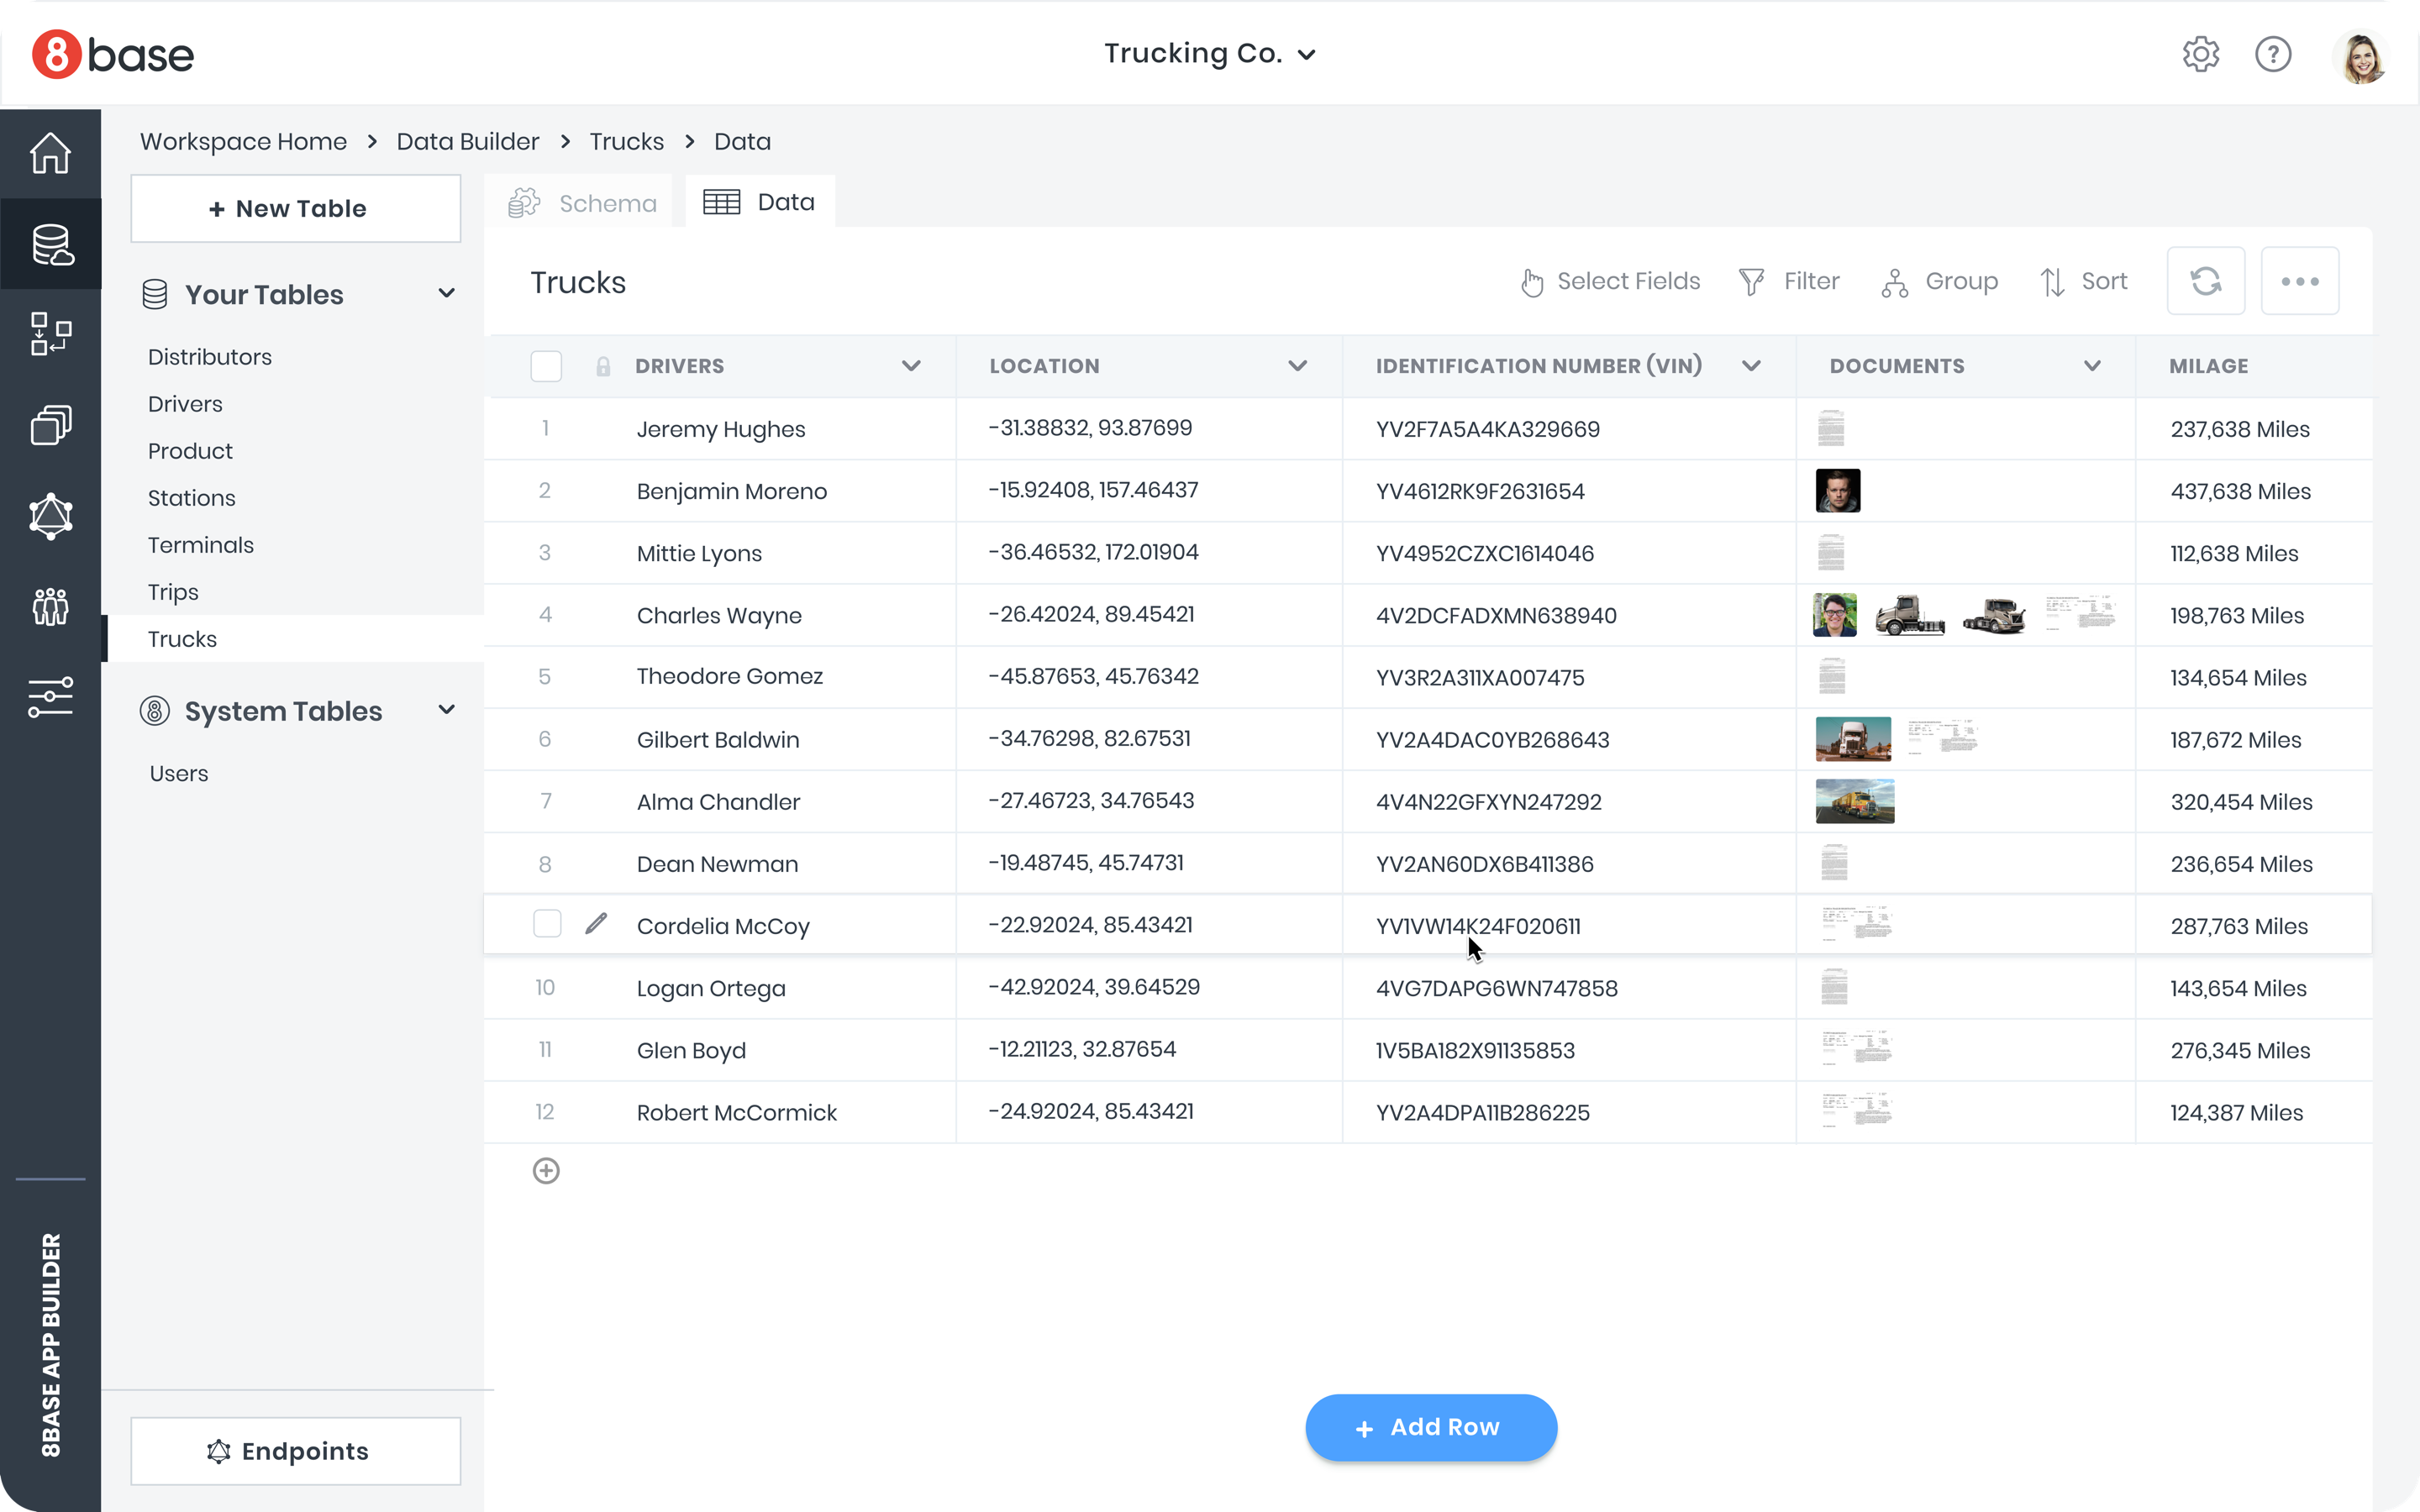This screenshot has height=1512, width=2420.
Task: Select the Data Builder database icon
Action: click(x=50, y=243)
